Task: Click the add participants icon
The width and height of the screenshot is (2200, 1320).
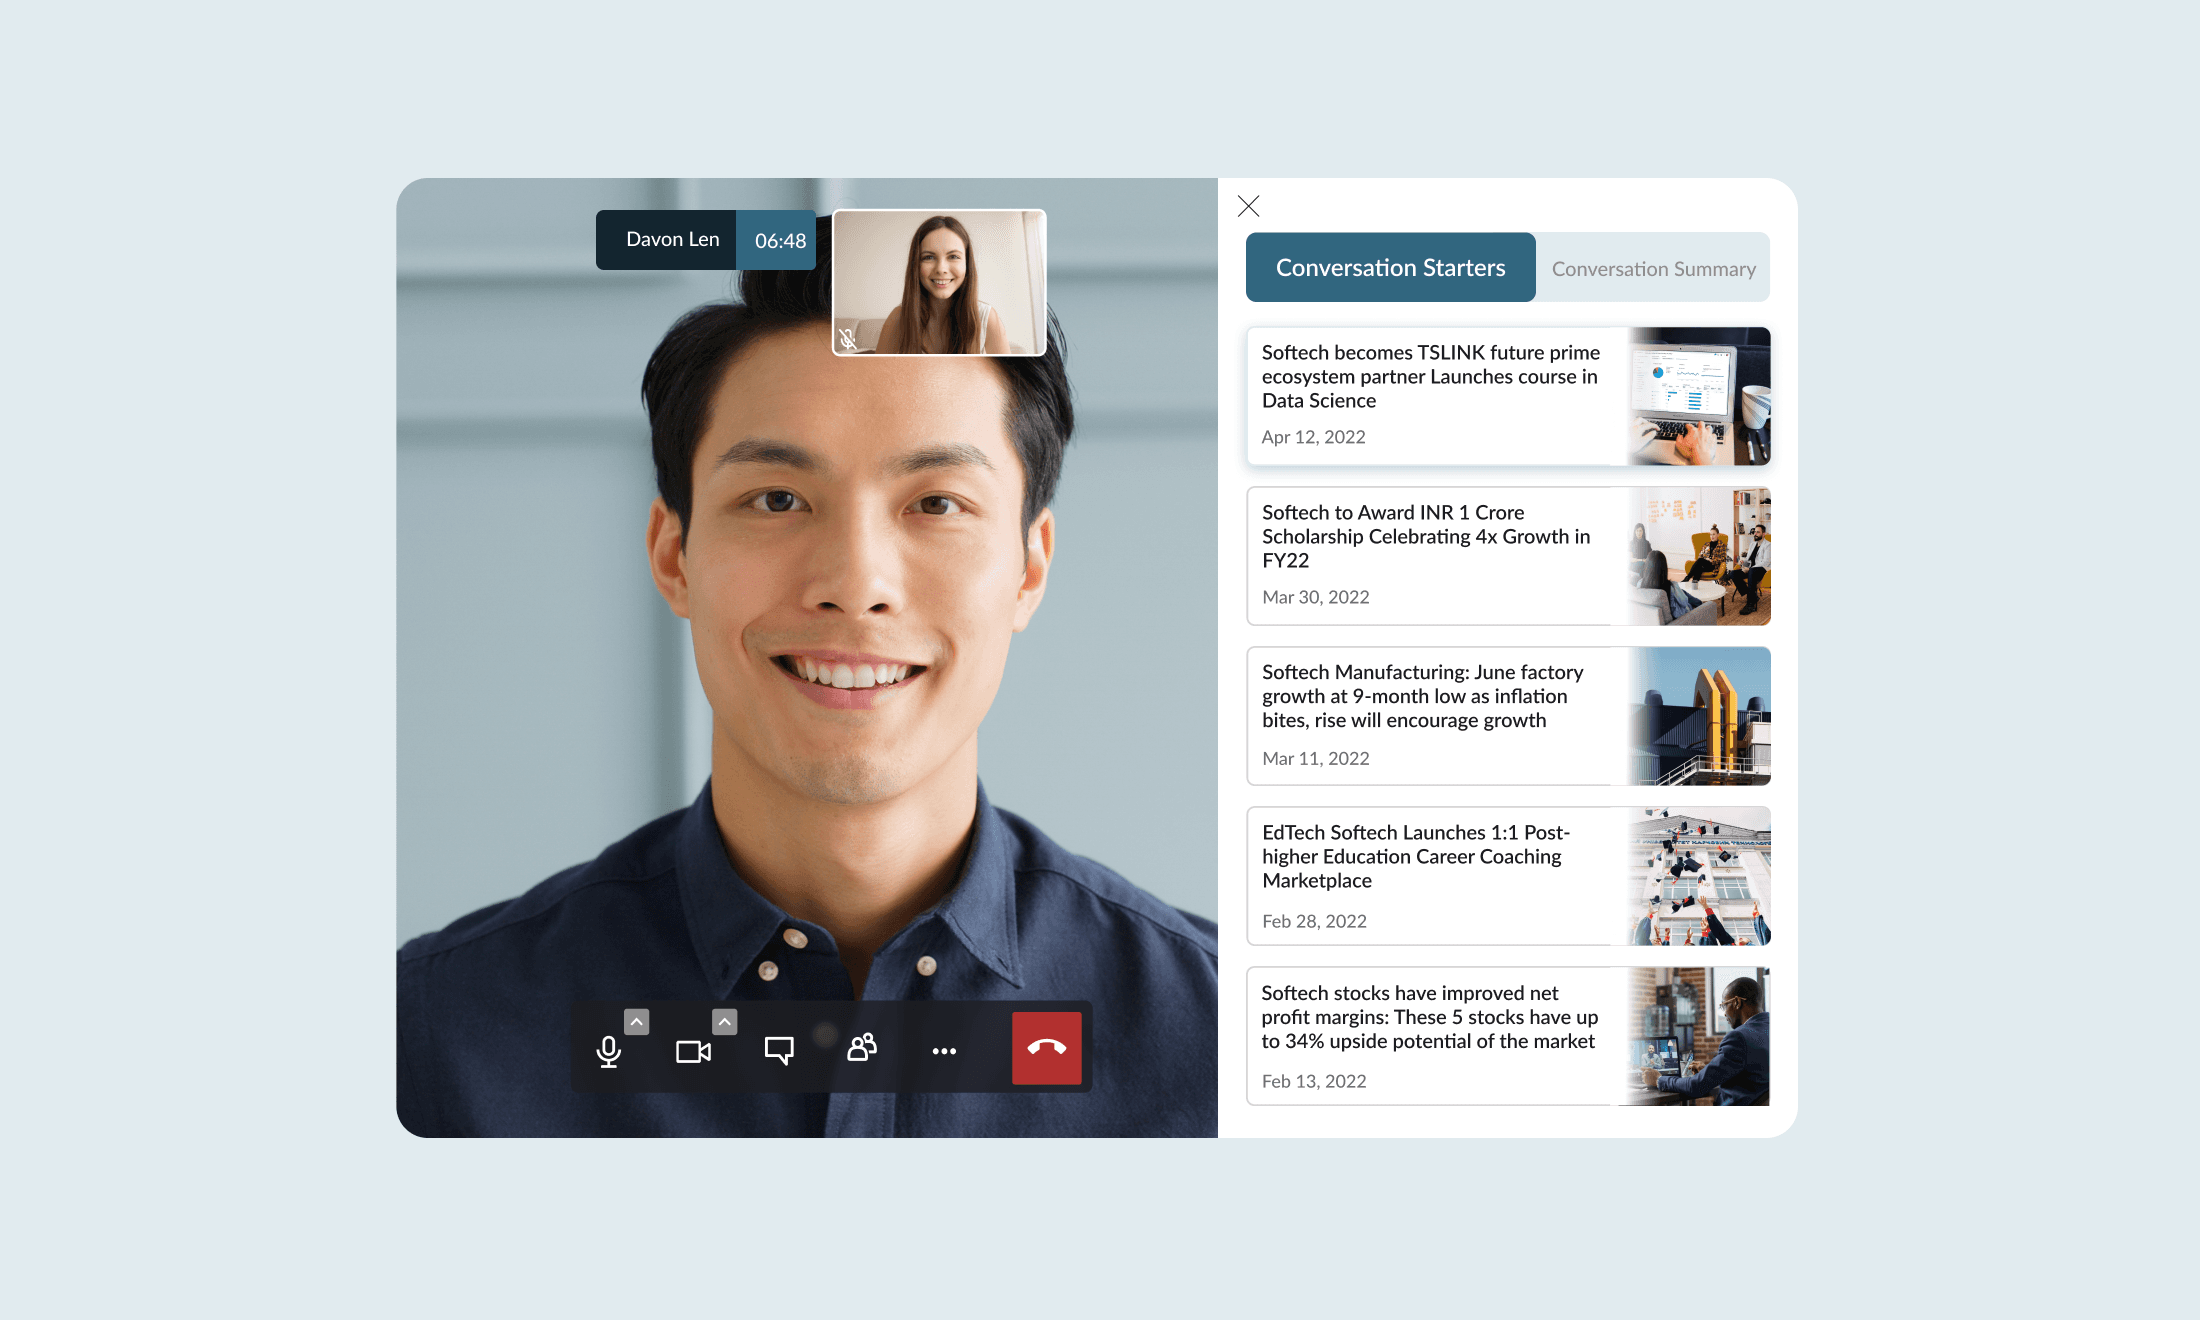Action: click(861, 1048)
